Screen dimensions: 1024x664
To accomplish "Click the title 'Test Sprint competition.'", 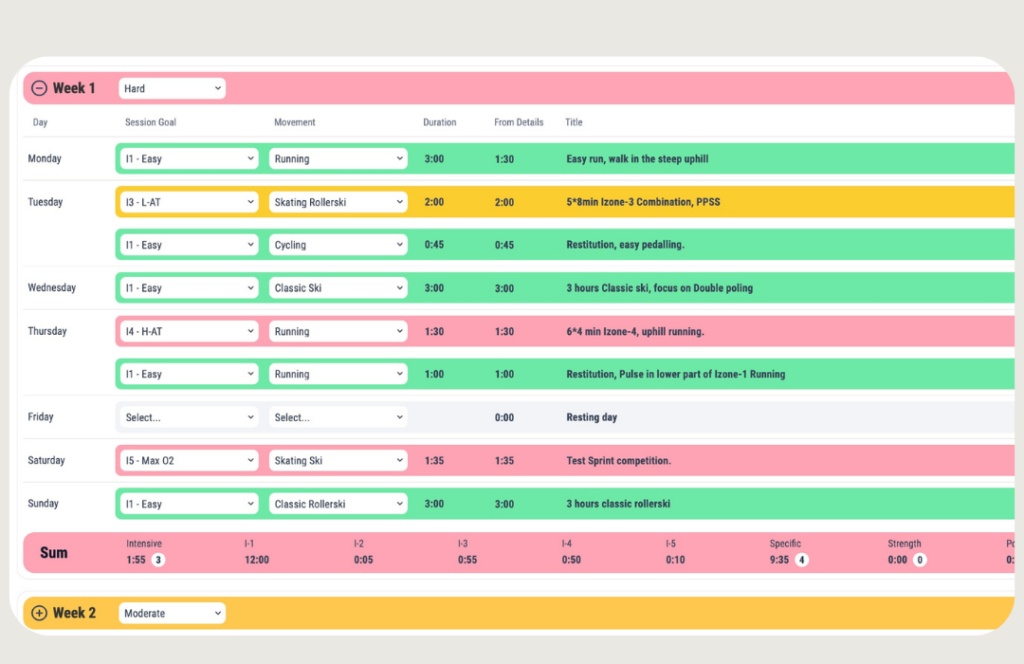I will pyautogui.click(x=618, y=461).
